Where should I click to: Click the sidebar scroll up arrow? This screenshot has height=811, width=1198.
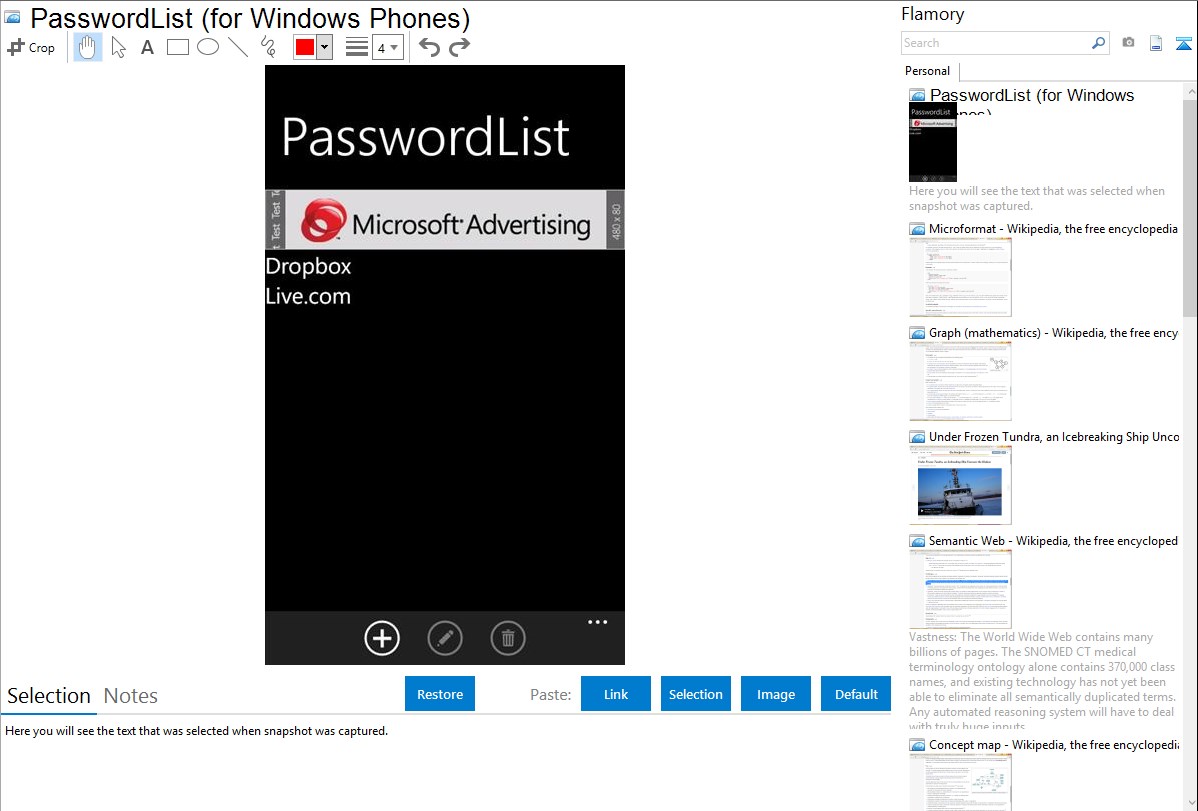[1190, 91]
